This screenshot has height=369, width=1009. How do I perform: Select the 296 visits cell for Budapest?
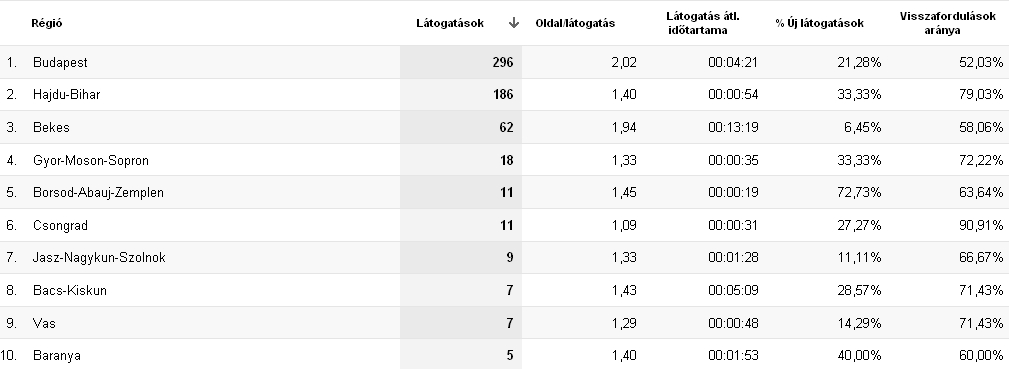[461, 62]
